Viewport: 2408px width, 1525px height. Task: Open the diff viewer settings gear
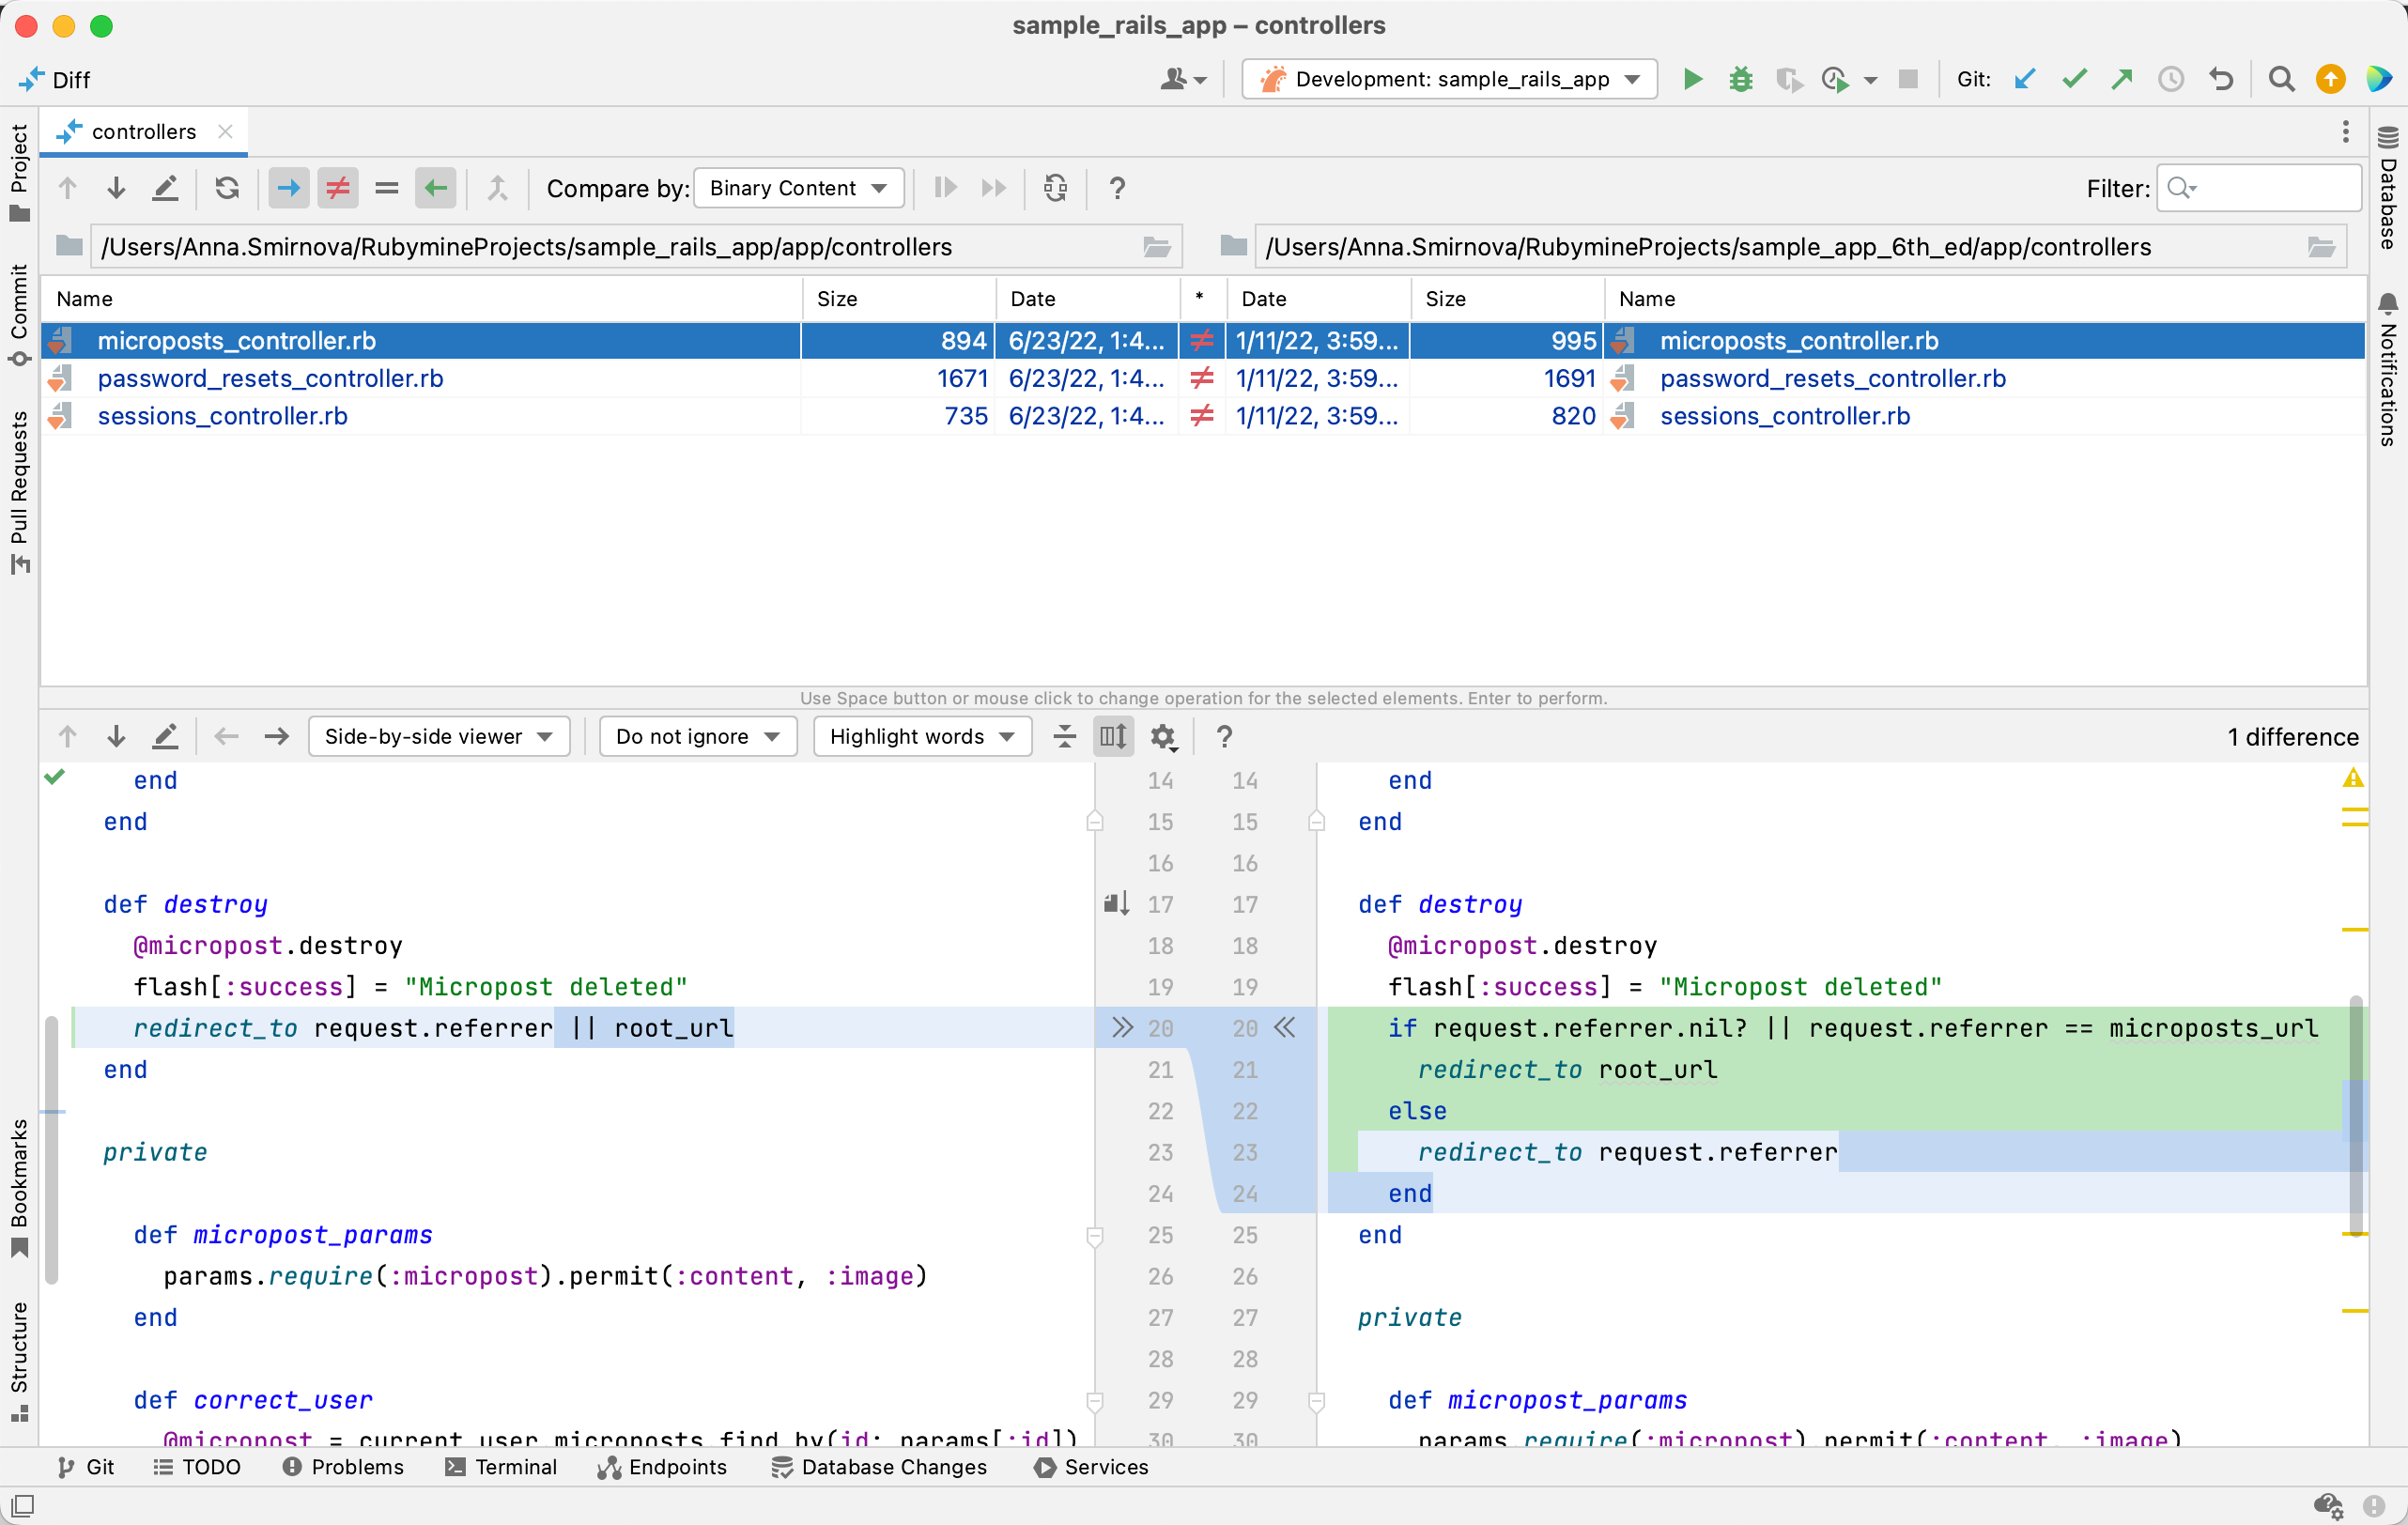point(1162,737)
